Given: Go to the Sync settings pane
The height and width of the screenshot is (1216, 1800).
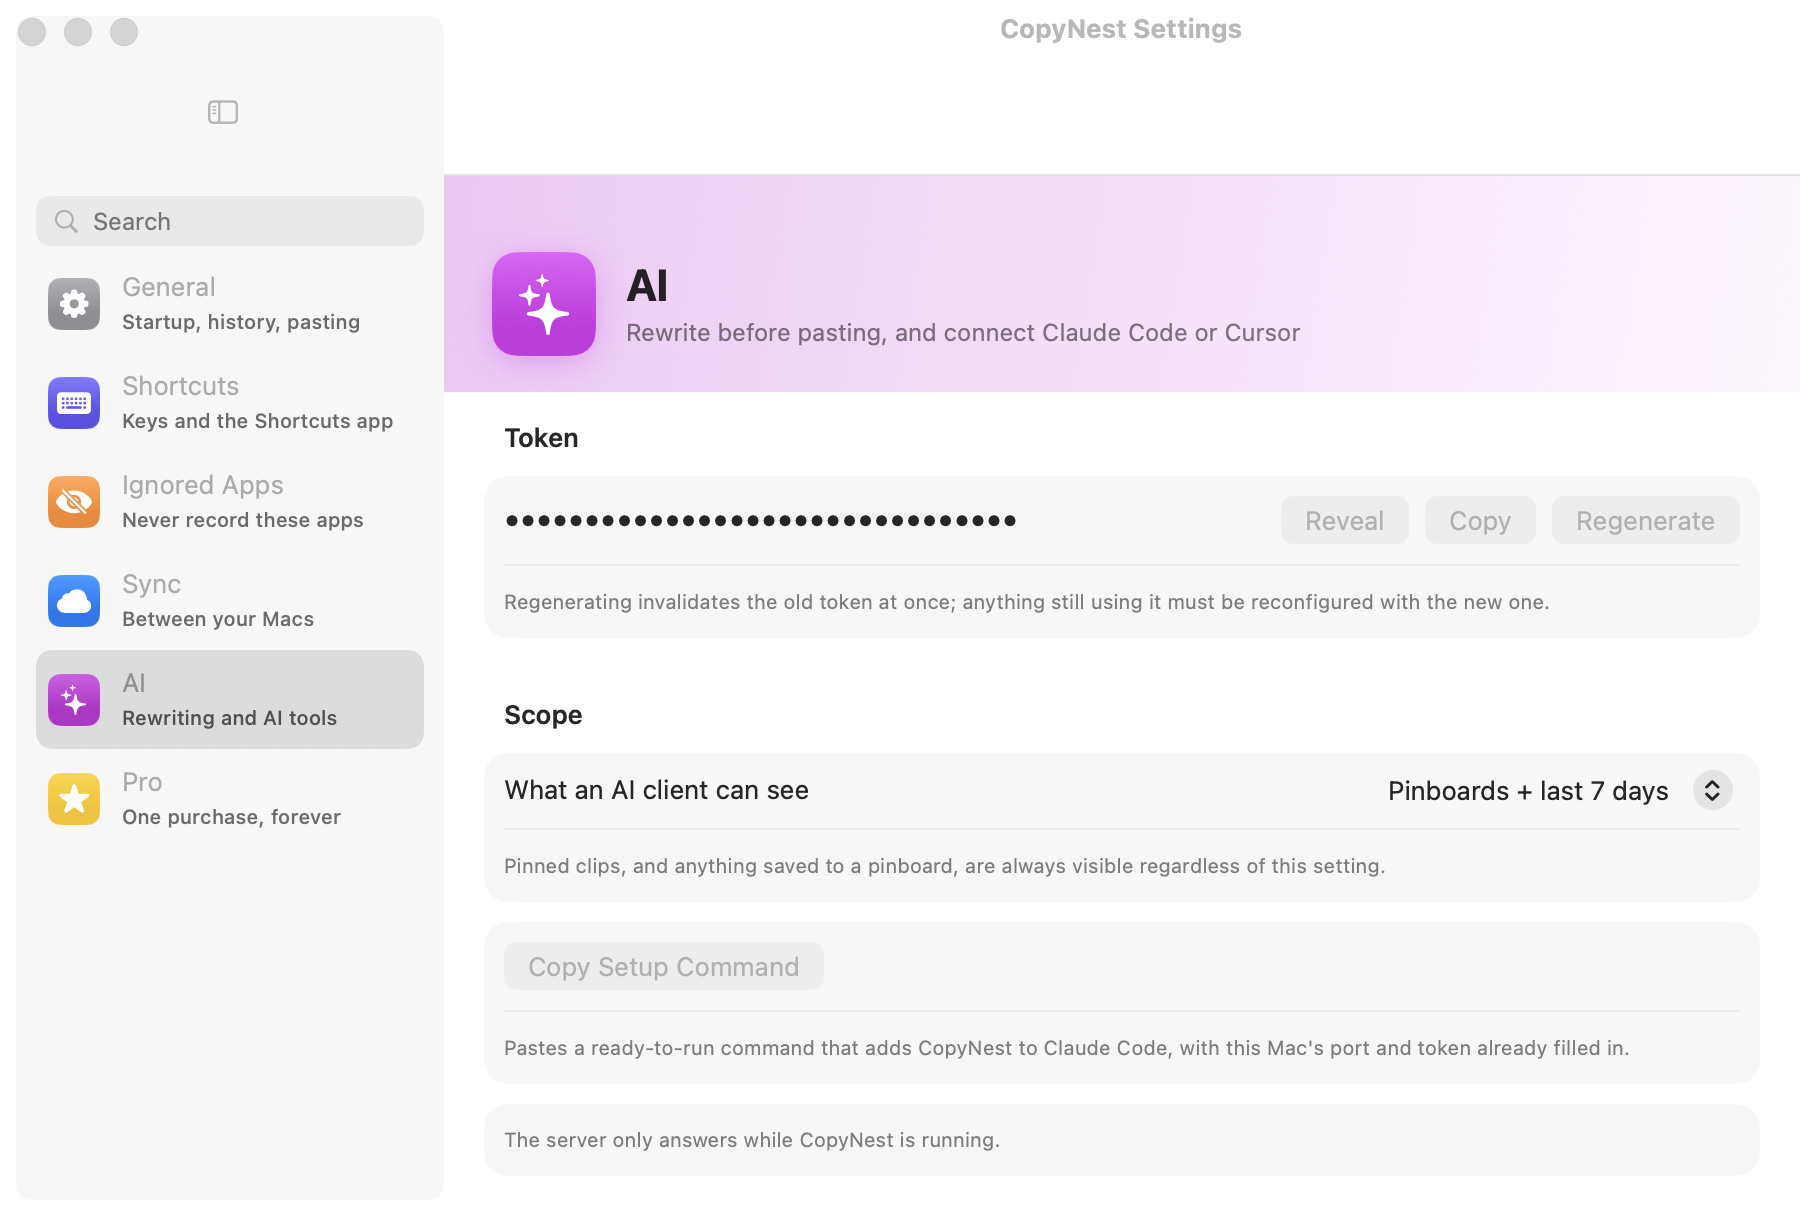Looking at the screenshot, I should 230,601.
